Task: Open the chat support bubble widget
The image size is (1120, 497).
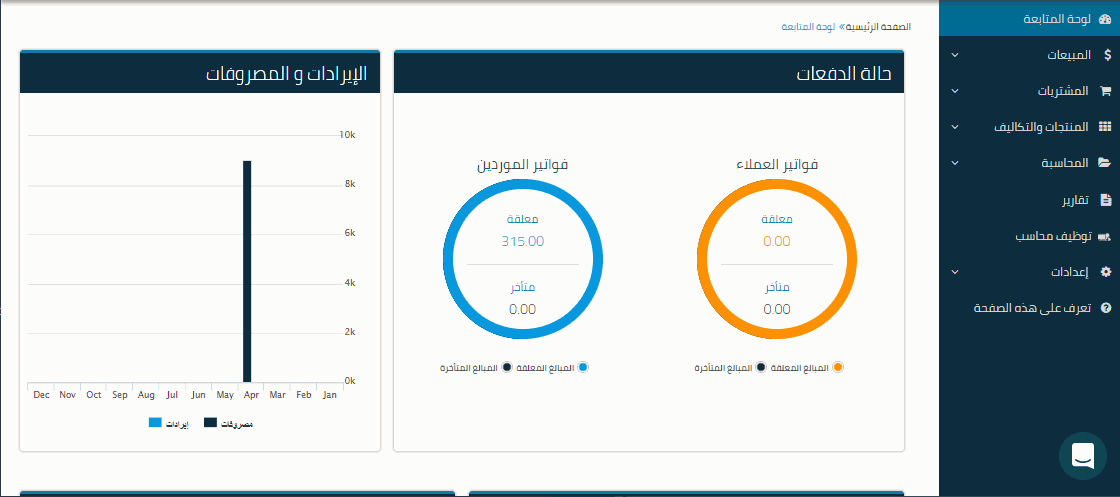Action: coord(1083,457)
